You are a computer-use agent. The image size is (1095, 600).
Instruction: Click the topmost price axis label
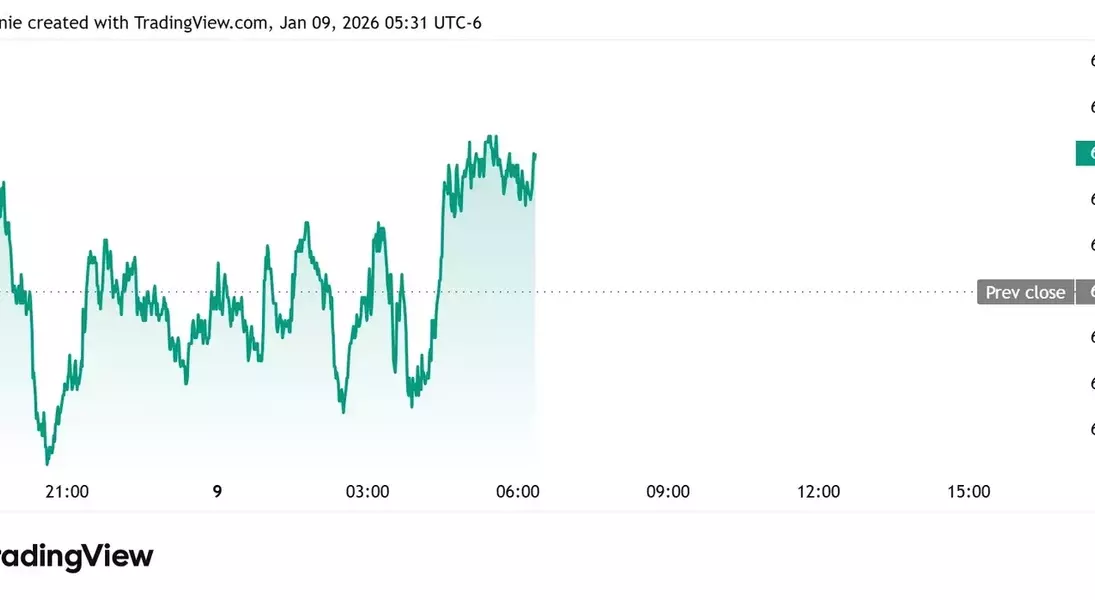click(1091, 61)
